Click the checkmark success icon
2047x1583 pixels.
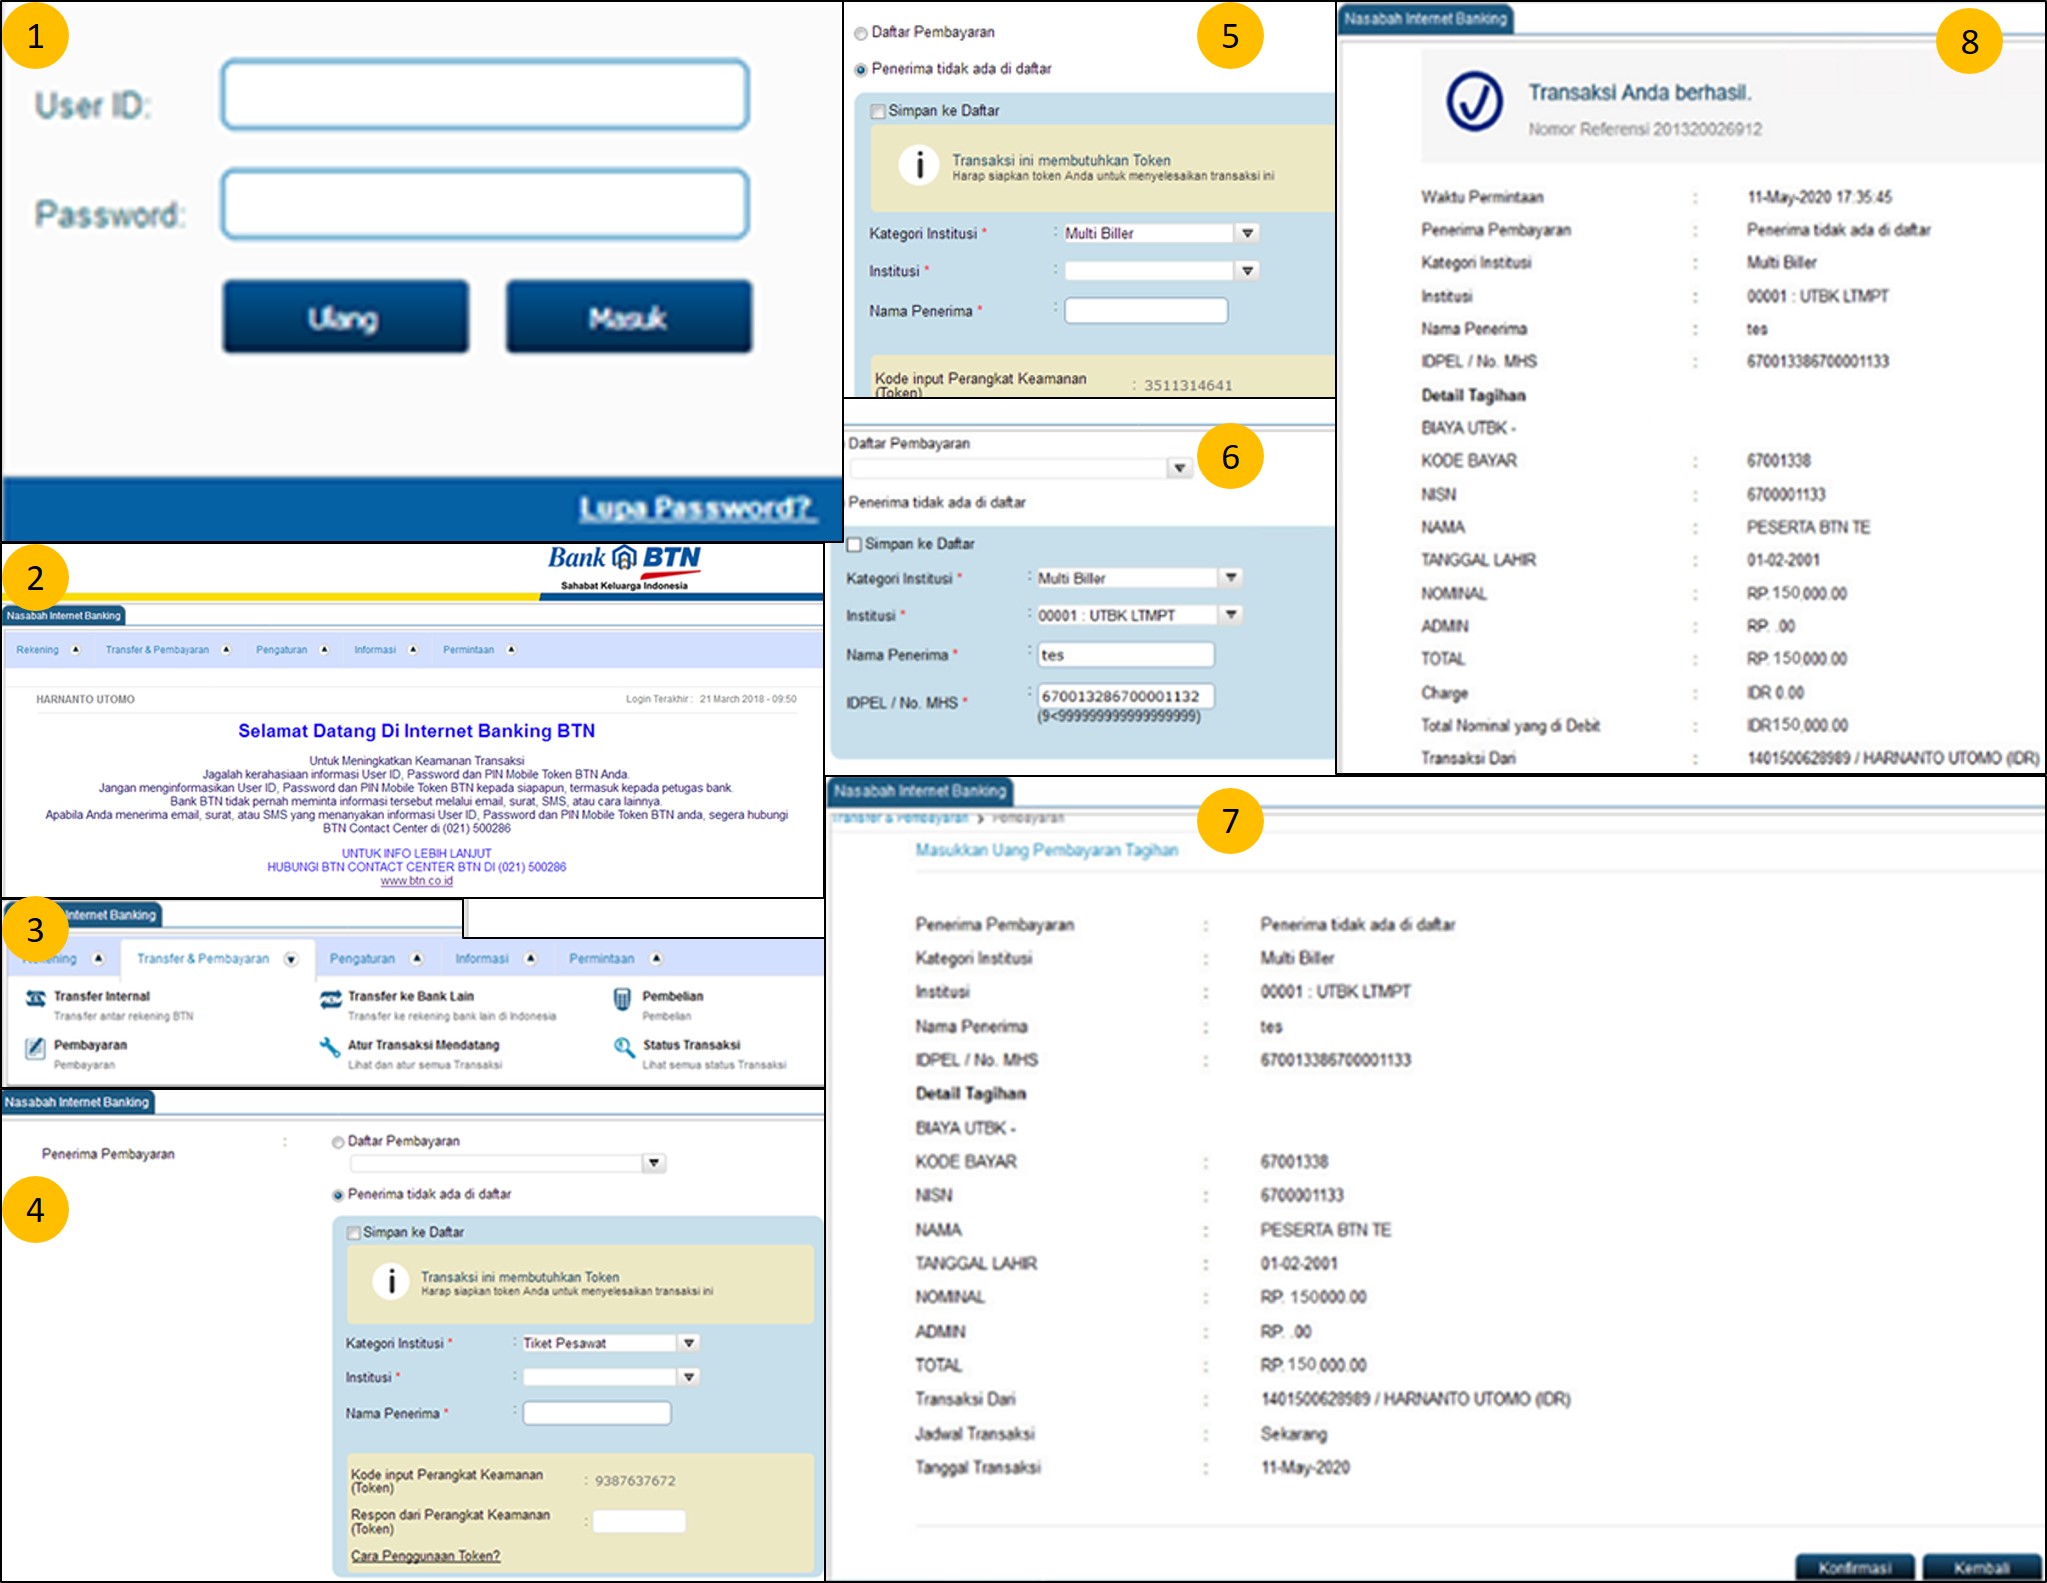(x=1474, y=101)
